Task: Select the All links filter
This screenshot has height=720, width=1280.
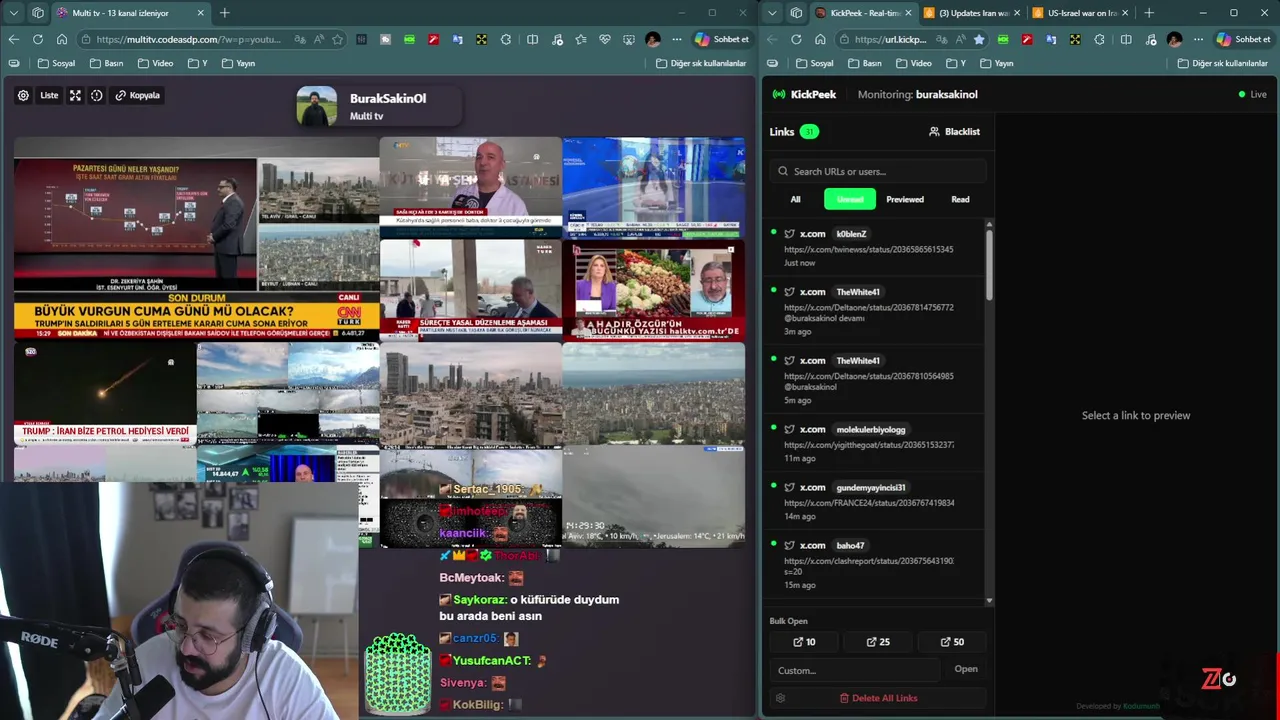Action: pos(796,199)
